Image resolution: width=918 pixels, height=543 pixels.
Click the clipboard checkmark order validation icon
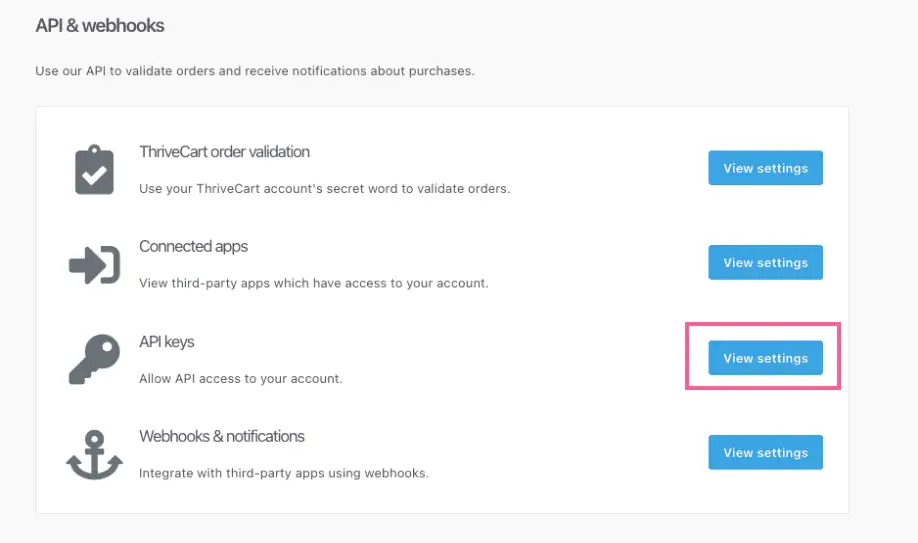point(94,170)
